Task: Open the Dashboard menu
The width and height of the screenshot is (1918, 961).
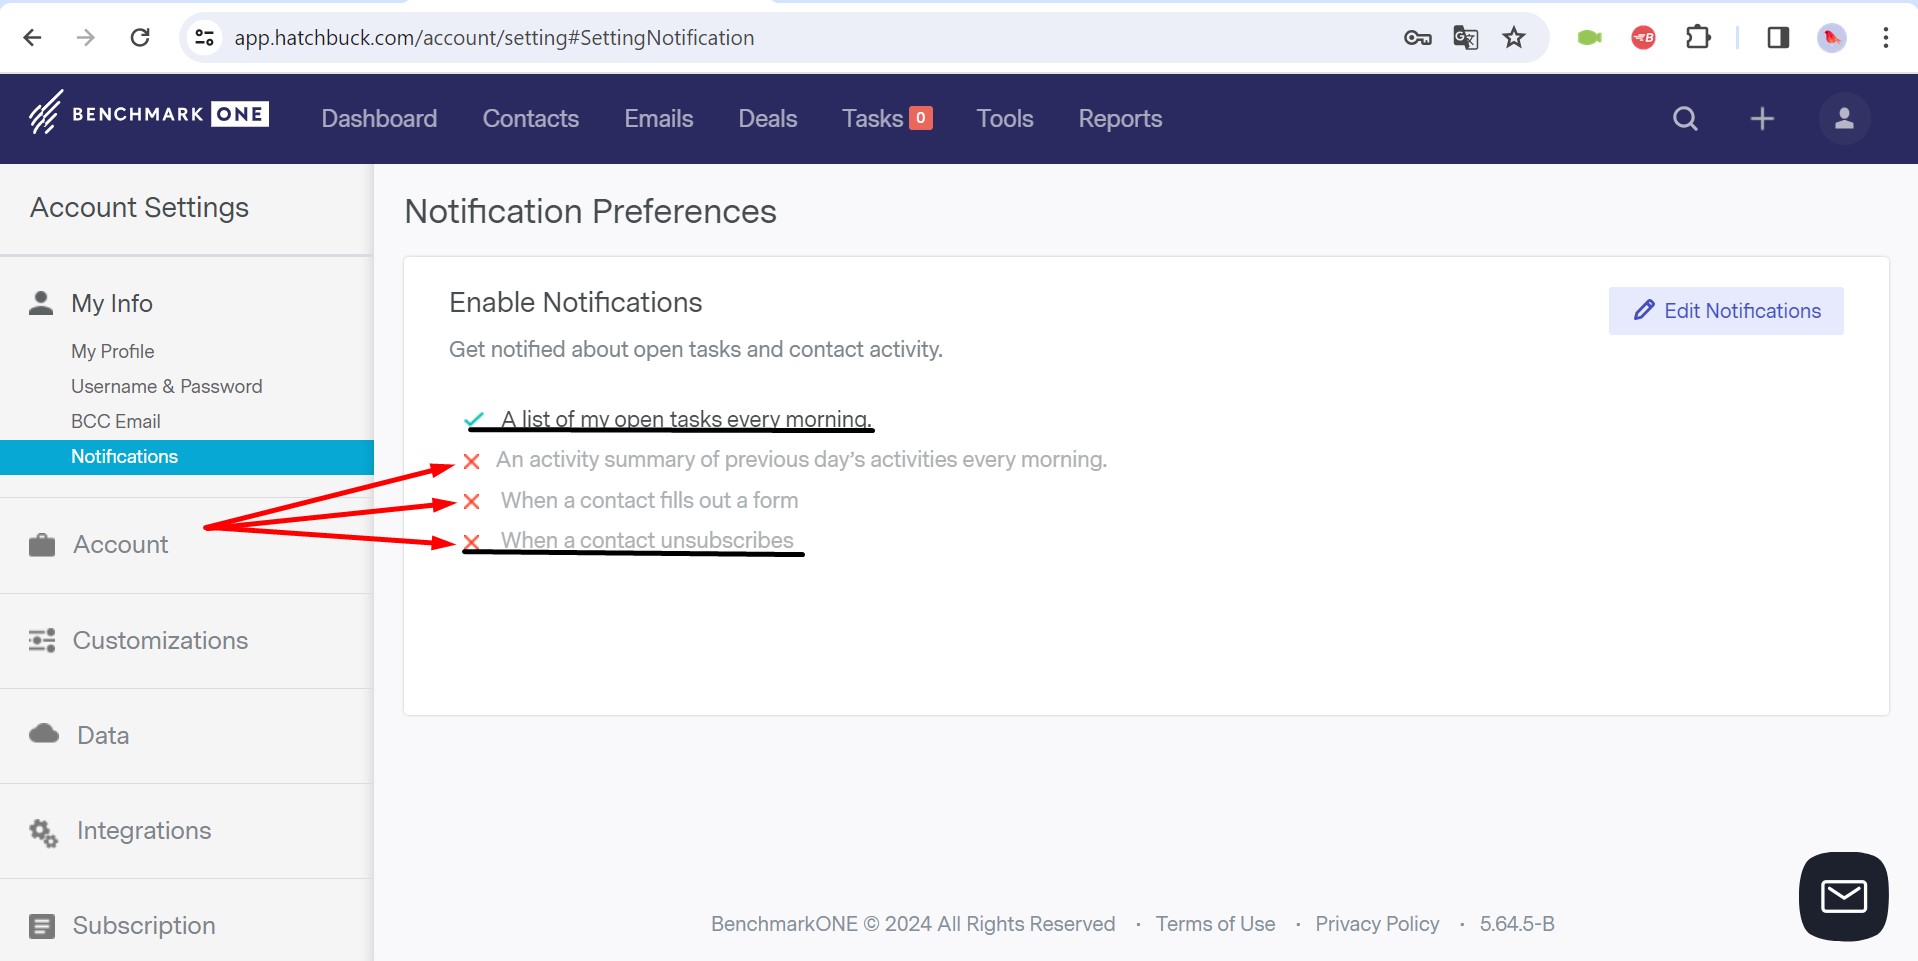Action: 379,119
